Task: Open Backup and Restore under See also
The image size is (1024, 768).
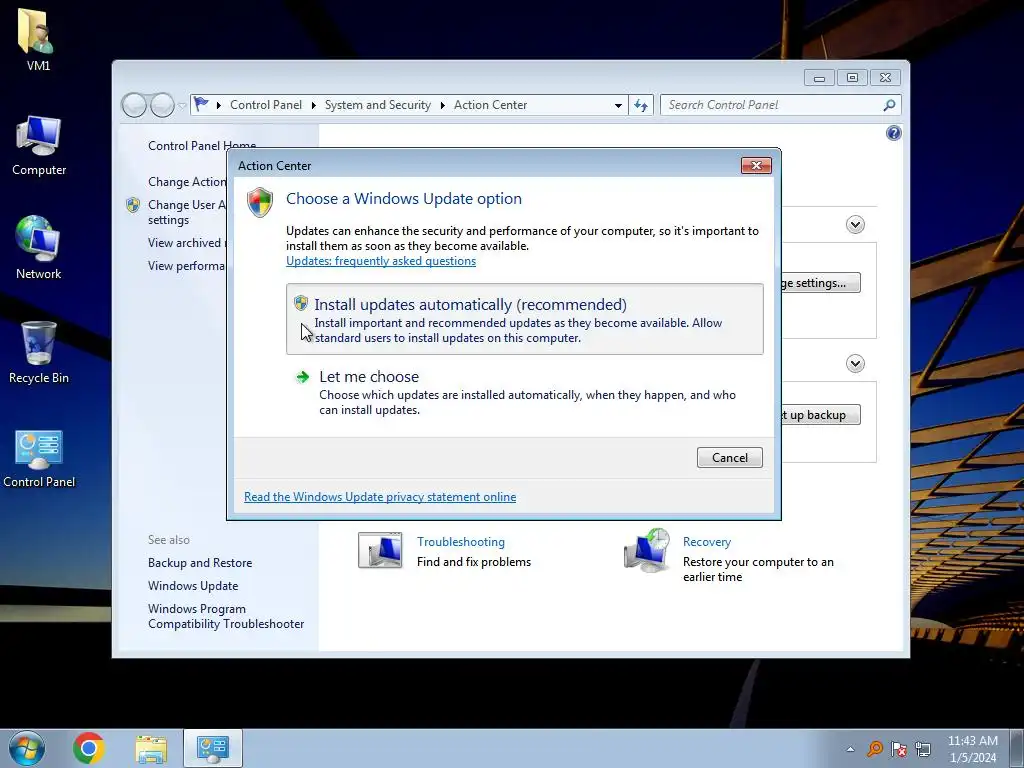Action: click(200, 563)
